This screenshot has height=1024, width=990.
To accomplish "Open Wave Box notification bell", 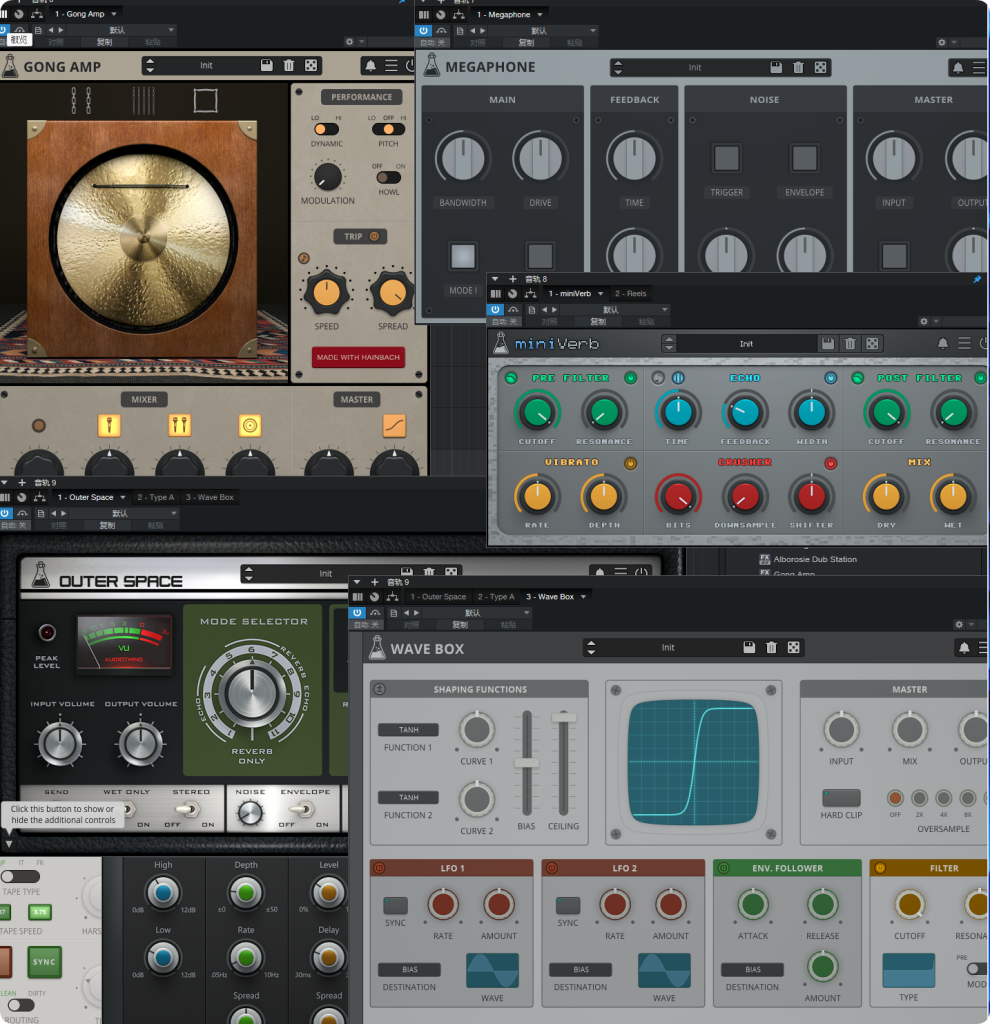I will tap(964, 648).
